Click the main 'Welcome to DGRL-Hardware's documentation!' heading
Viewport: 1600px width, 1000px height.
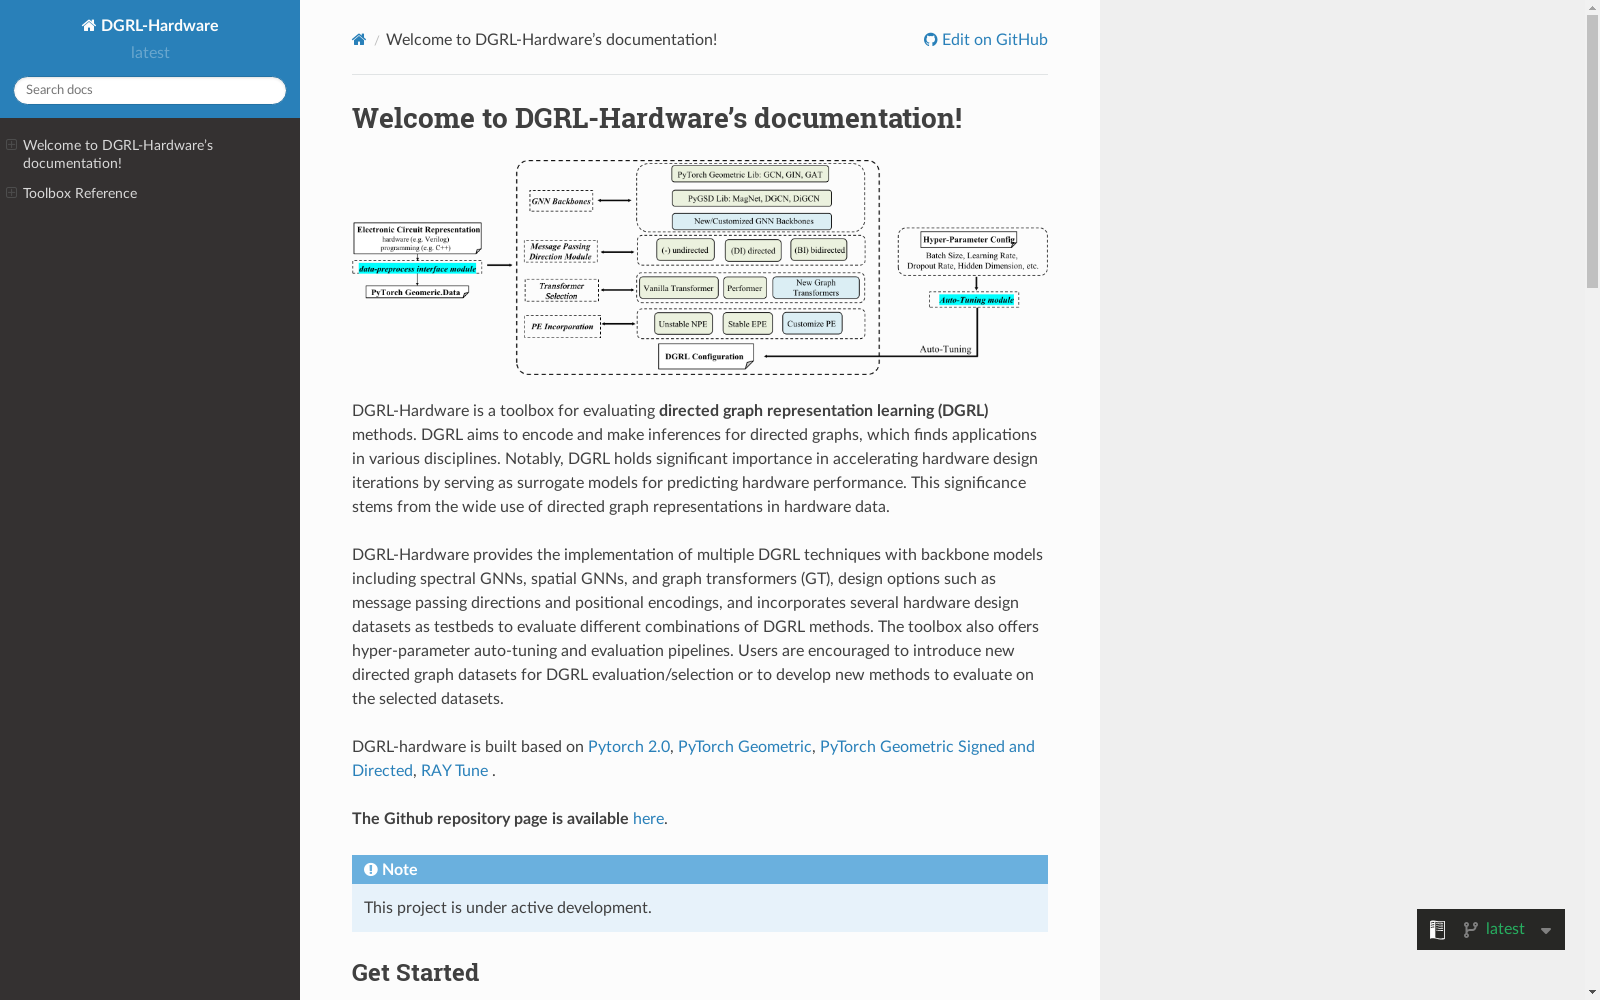pos(657,118)
